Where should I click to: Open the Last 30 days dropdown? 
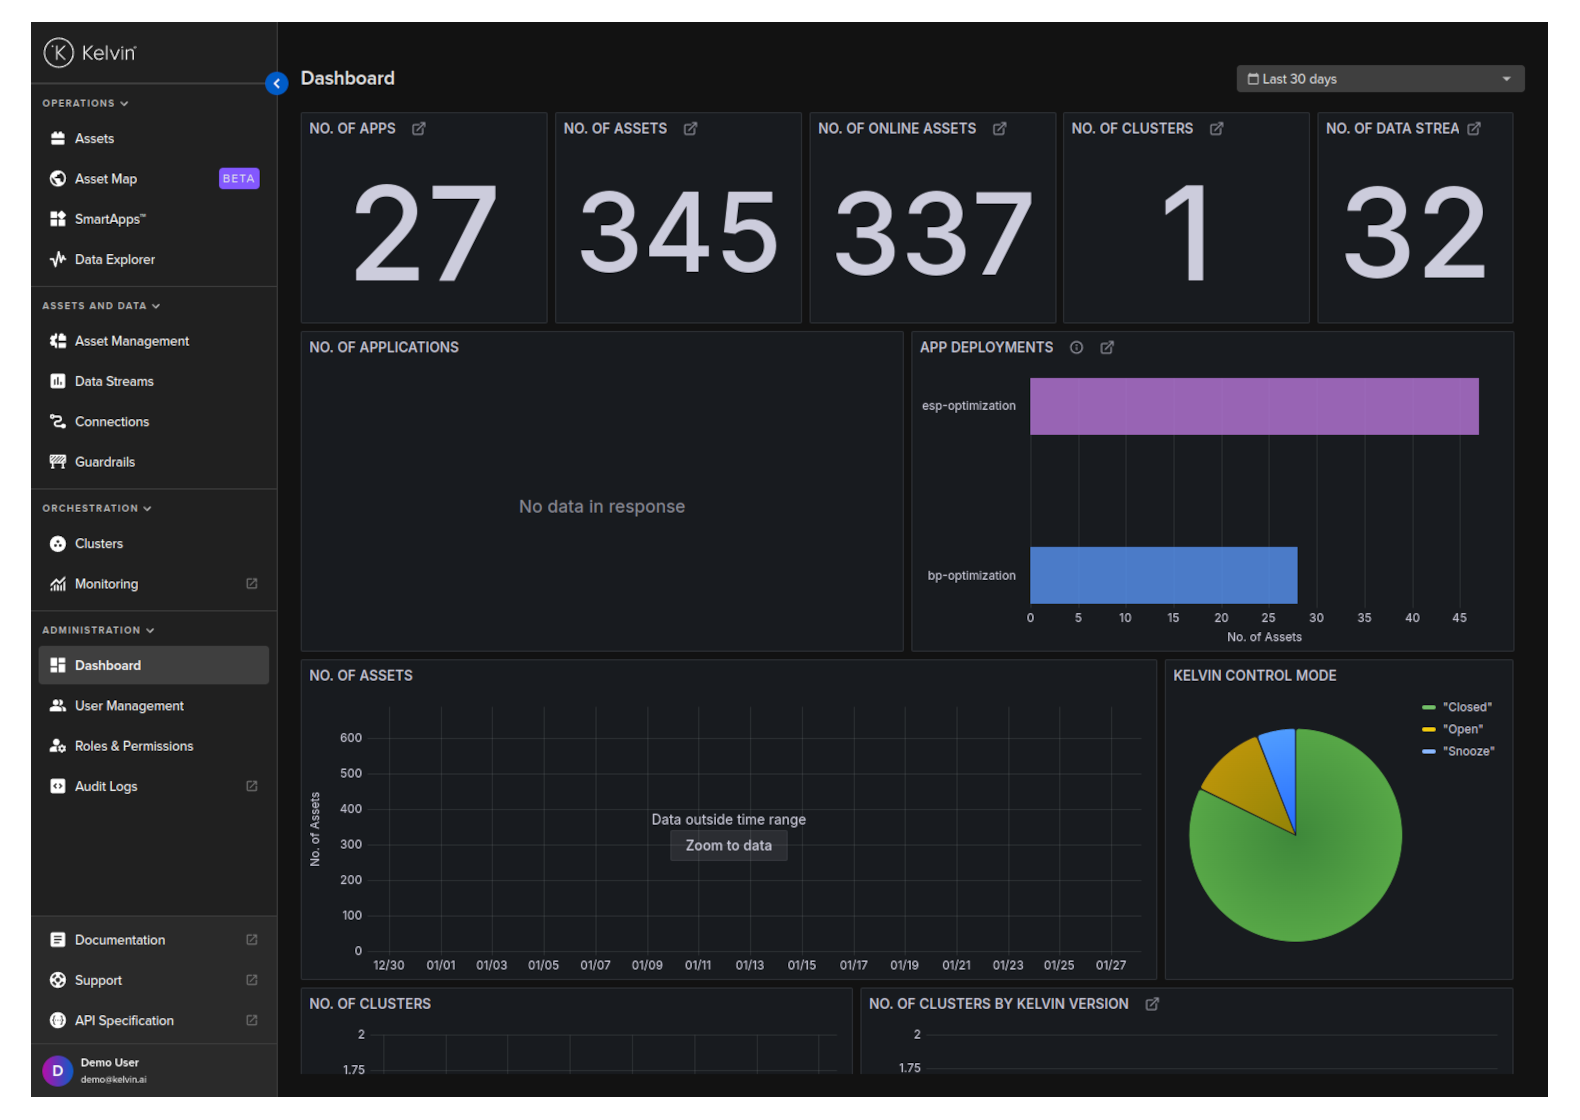point(1380,79)
